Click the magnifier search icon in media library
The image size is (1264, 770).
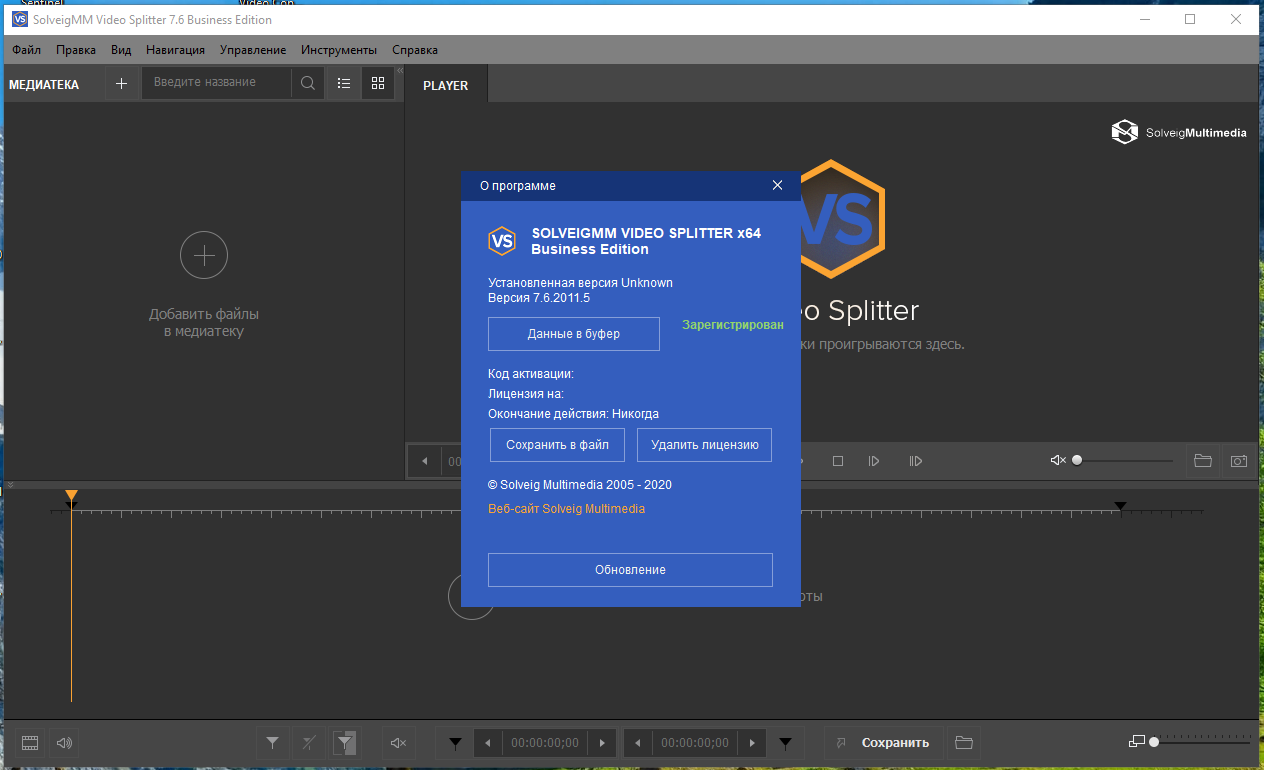(x=308, y=84)
